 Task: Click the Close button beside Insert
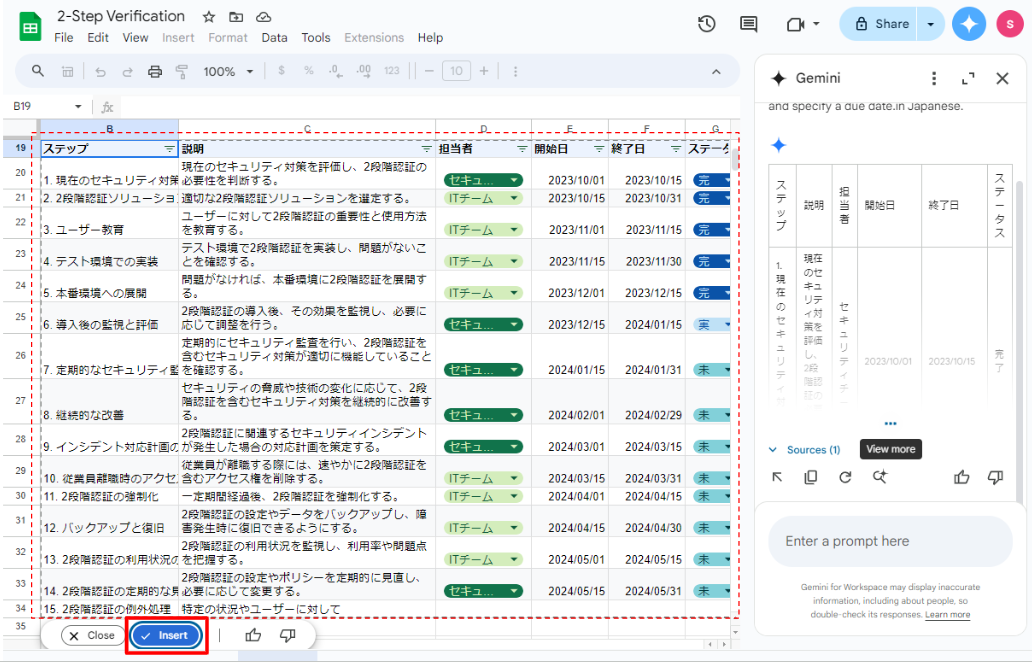click(x=93, y=635)
